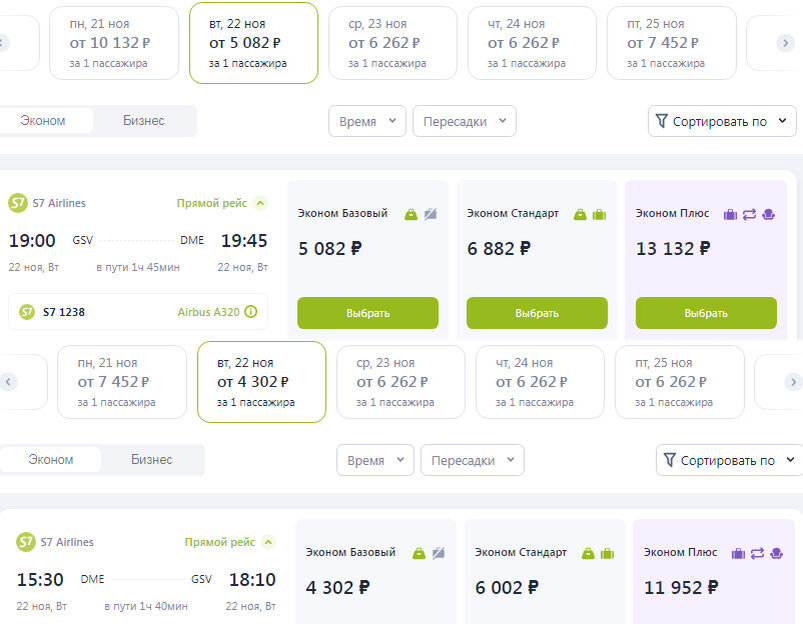This screenshot has width=803, height=624.
Task: Click the exchange arrows icon on the outbound Эконом Плюс fare
Action: [x=749, y=214]
